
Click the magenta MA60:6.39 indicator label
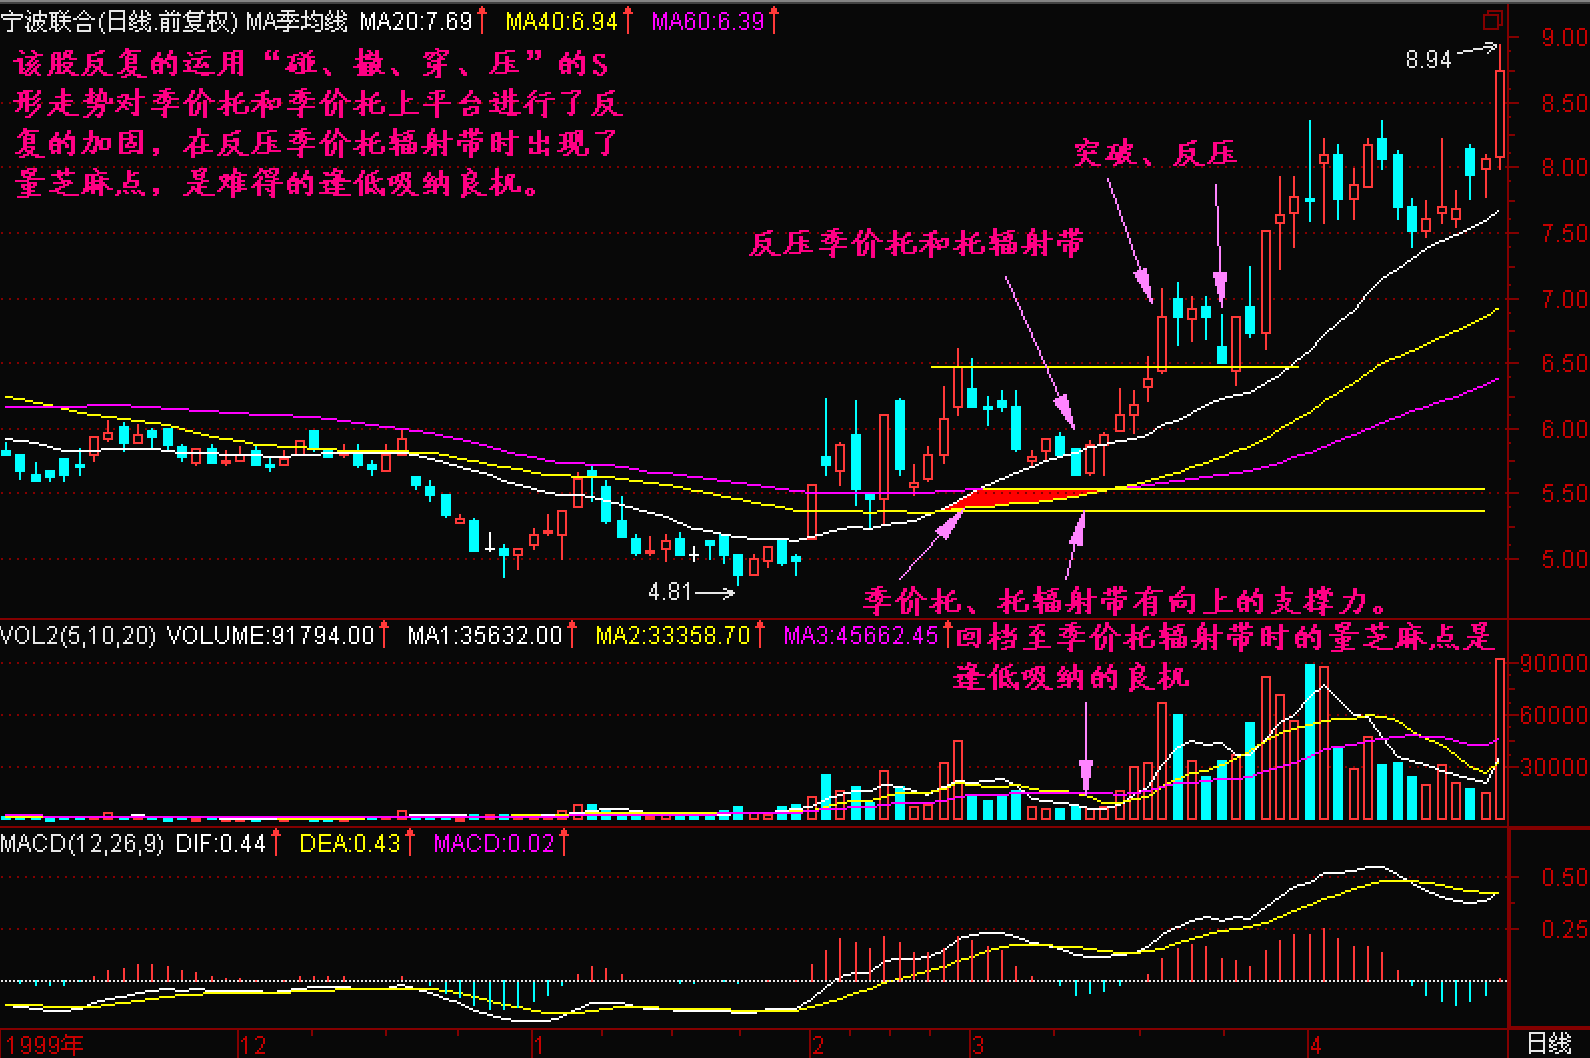[x=707, y=21]
